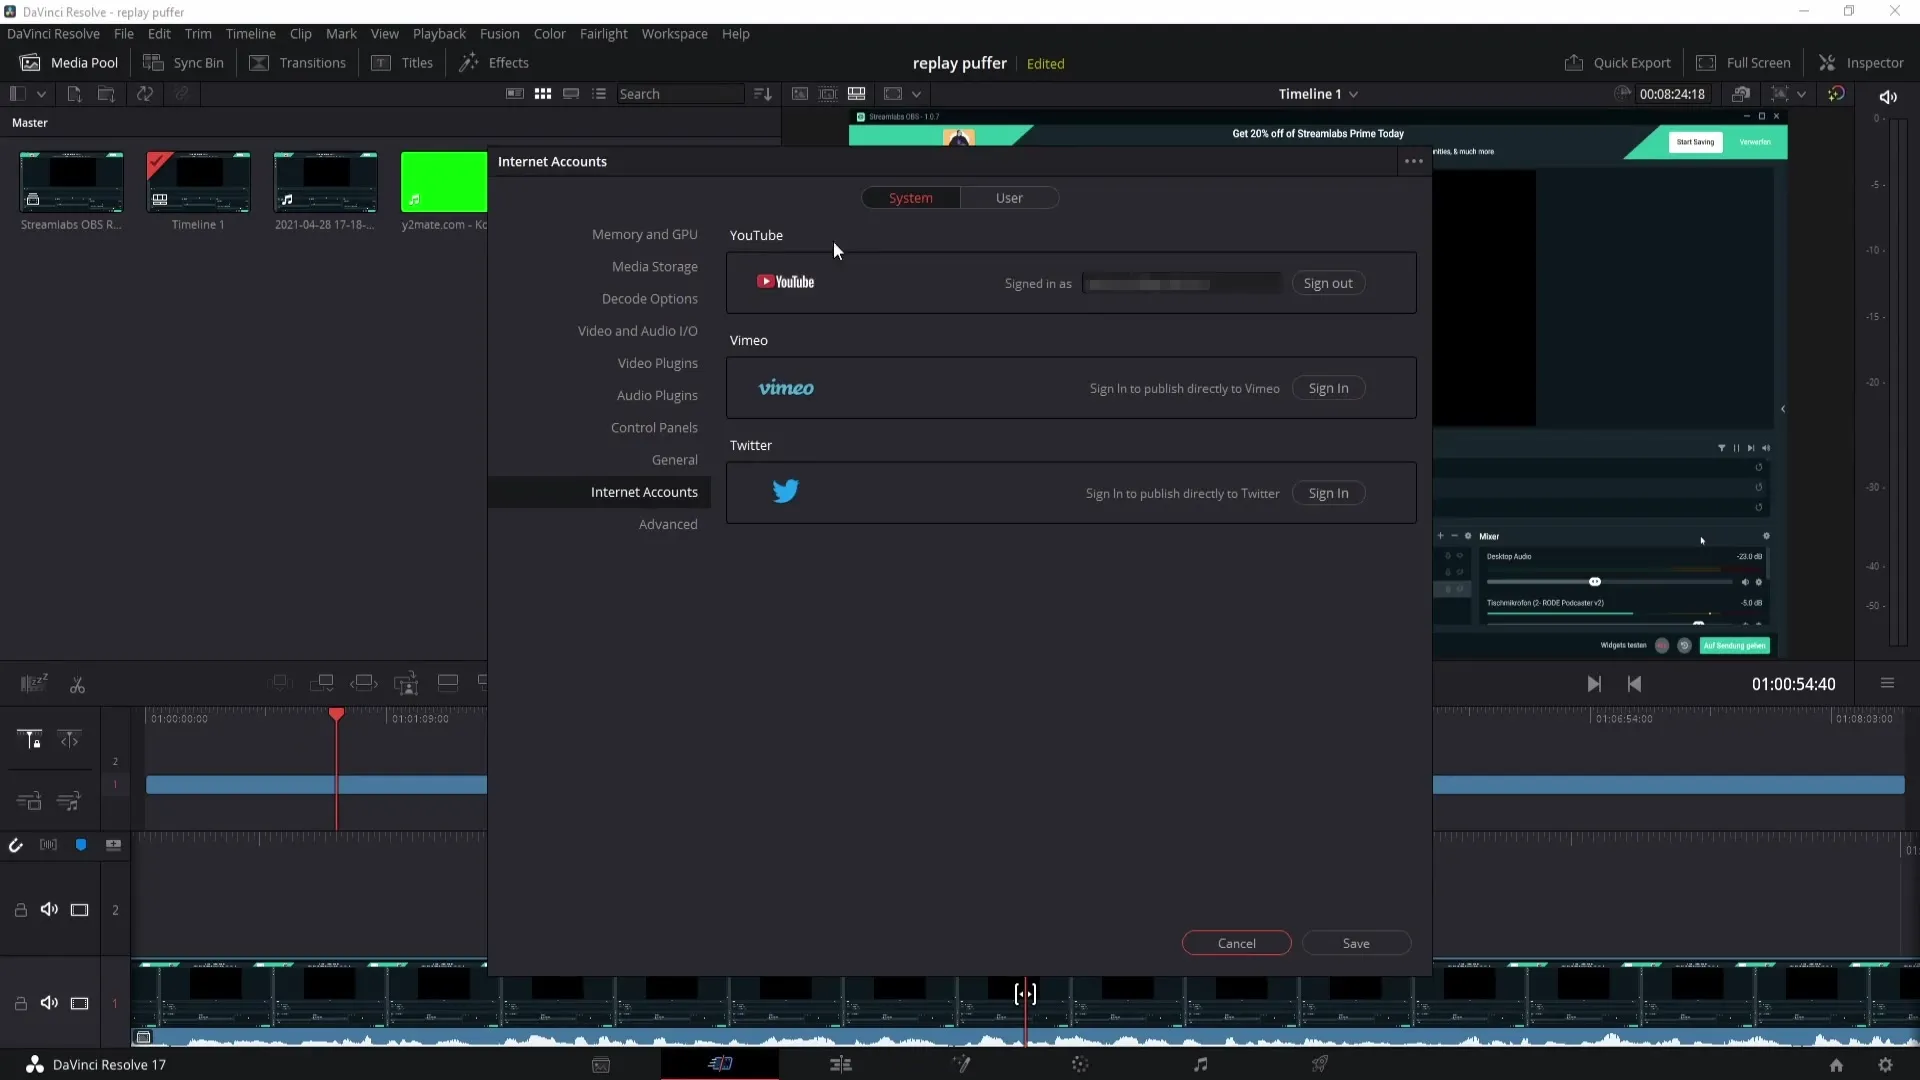Expand the Memory and GPU settings
1920x1080 pixels.
pos(645,233)
